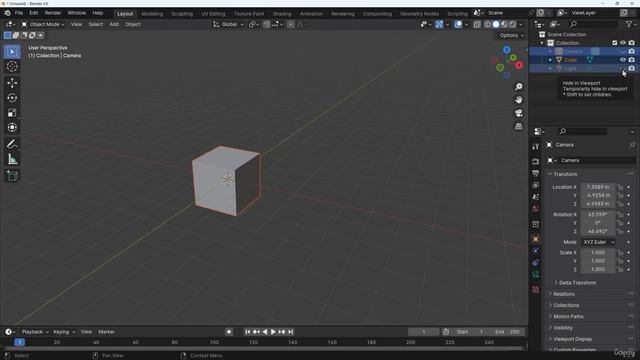
Task: Activate the Transform tool
Action: click(12, 127)
